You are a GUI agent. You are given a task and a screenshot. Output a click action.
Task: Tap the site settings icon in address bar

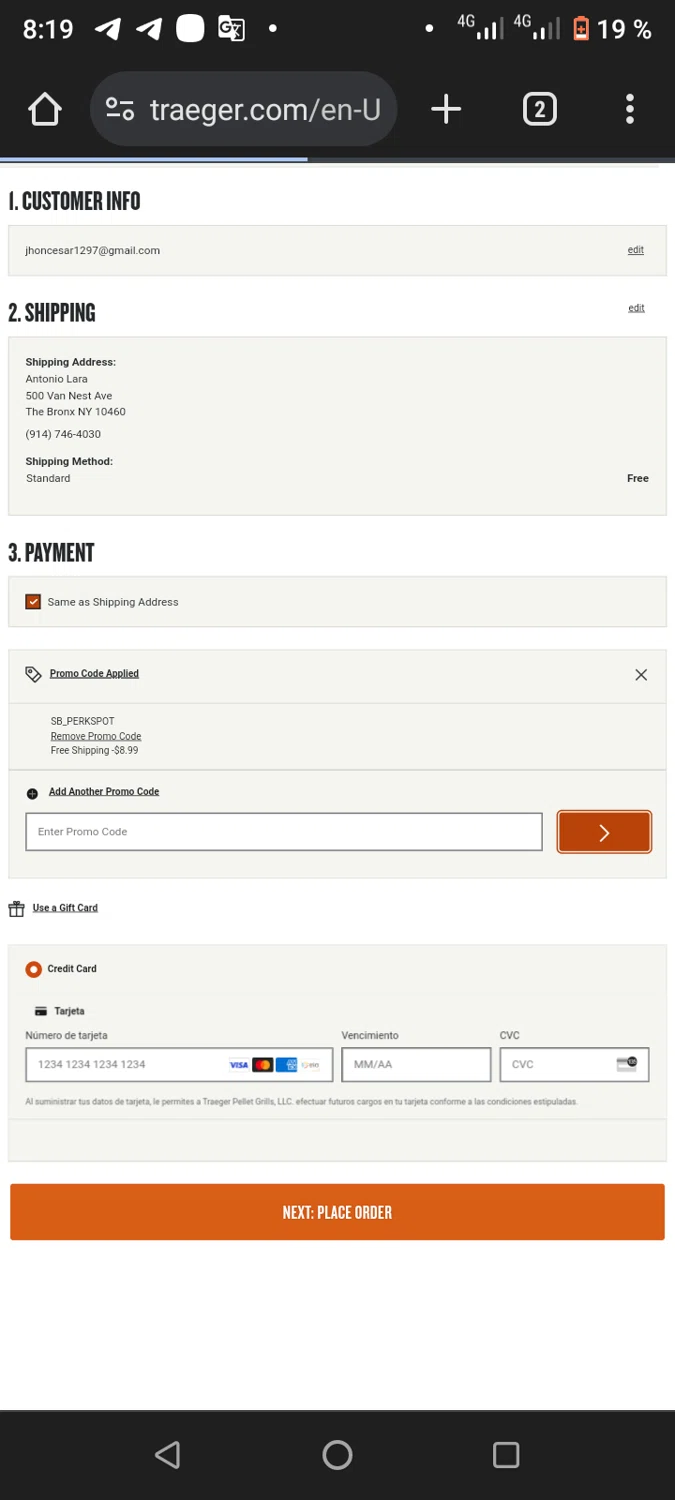(120, 109)
